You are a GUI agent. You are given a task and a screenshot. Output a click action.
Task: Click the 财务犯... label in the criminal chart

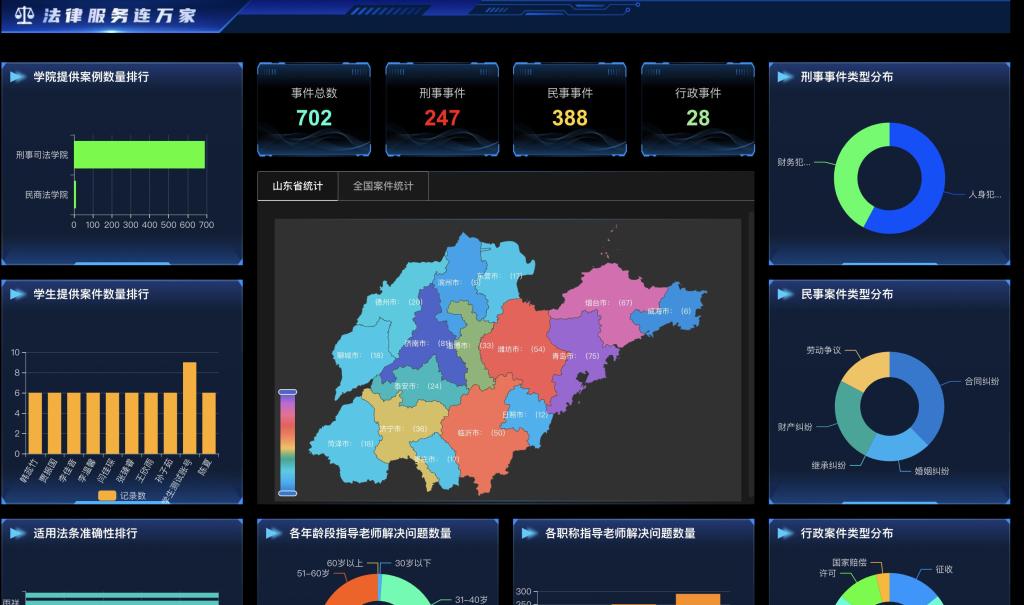(793, 162)
